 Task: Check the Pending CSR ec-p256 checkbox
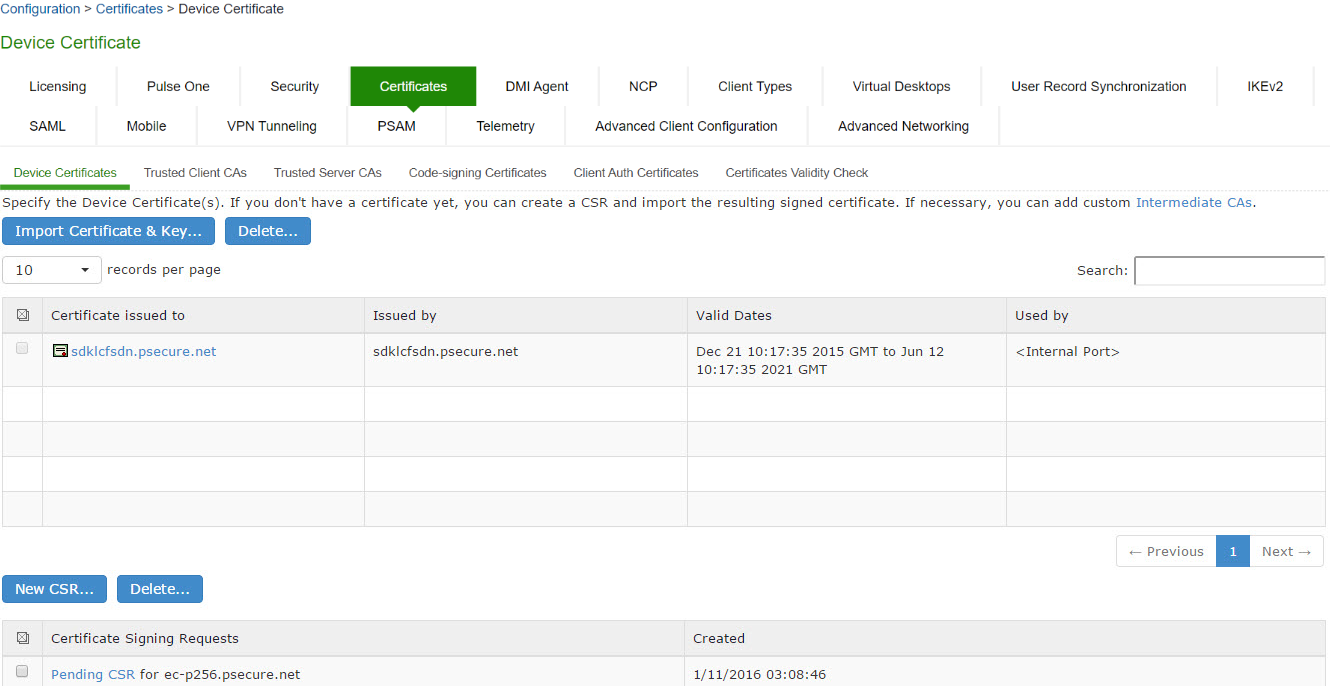(22, 672)
